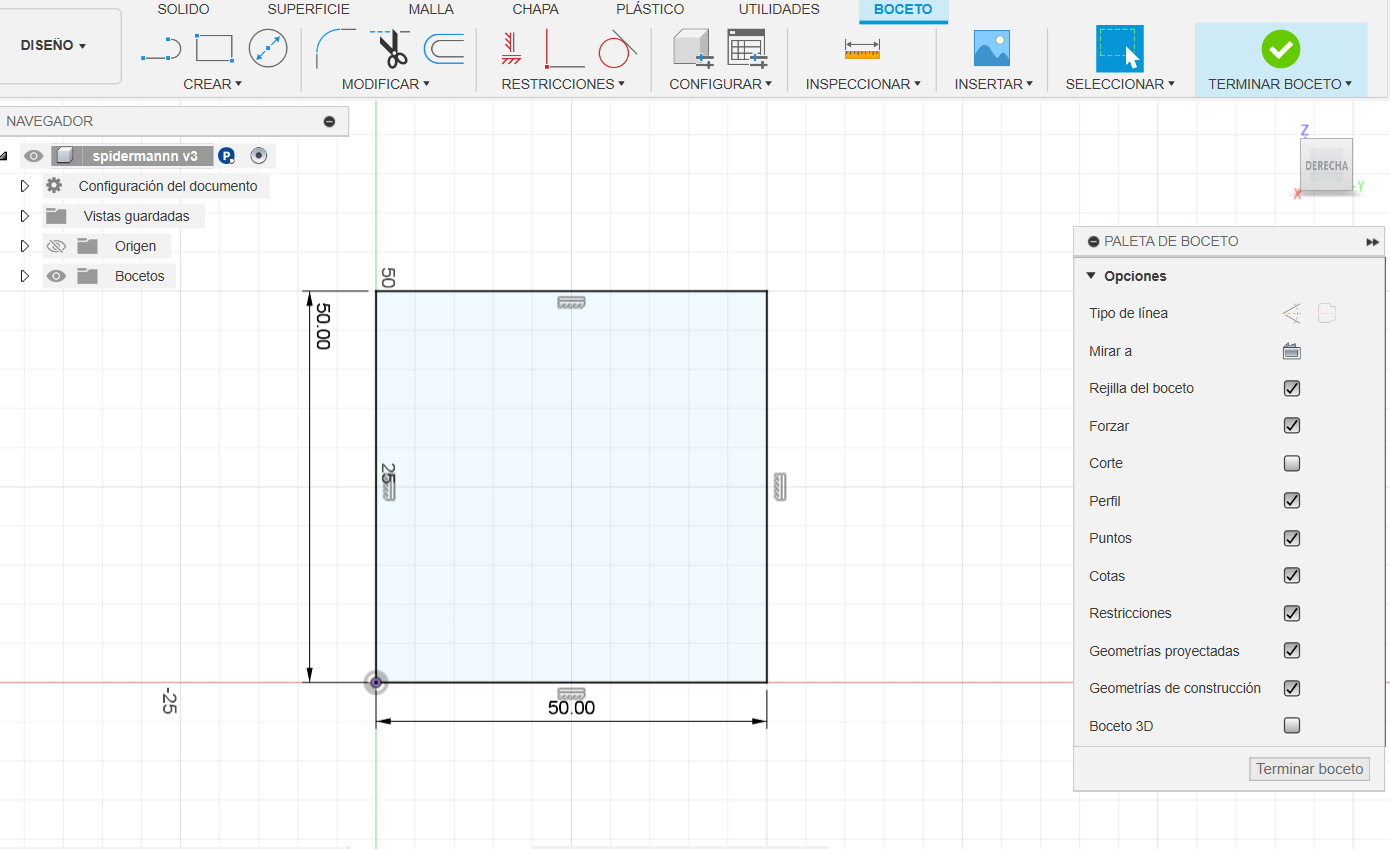Apply the horizontal/vertical constraint tool
This screenshot has width=1390, height=849.
[x=512, y=48]
